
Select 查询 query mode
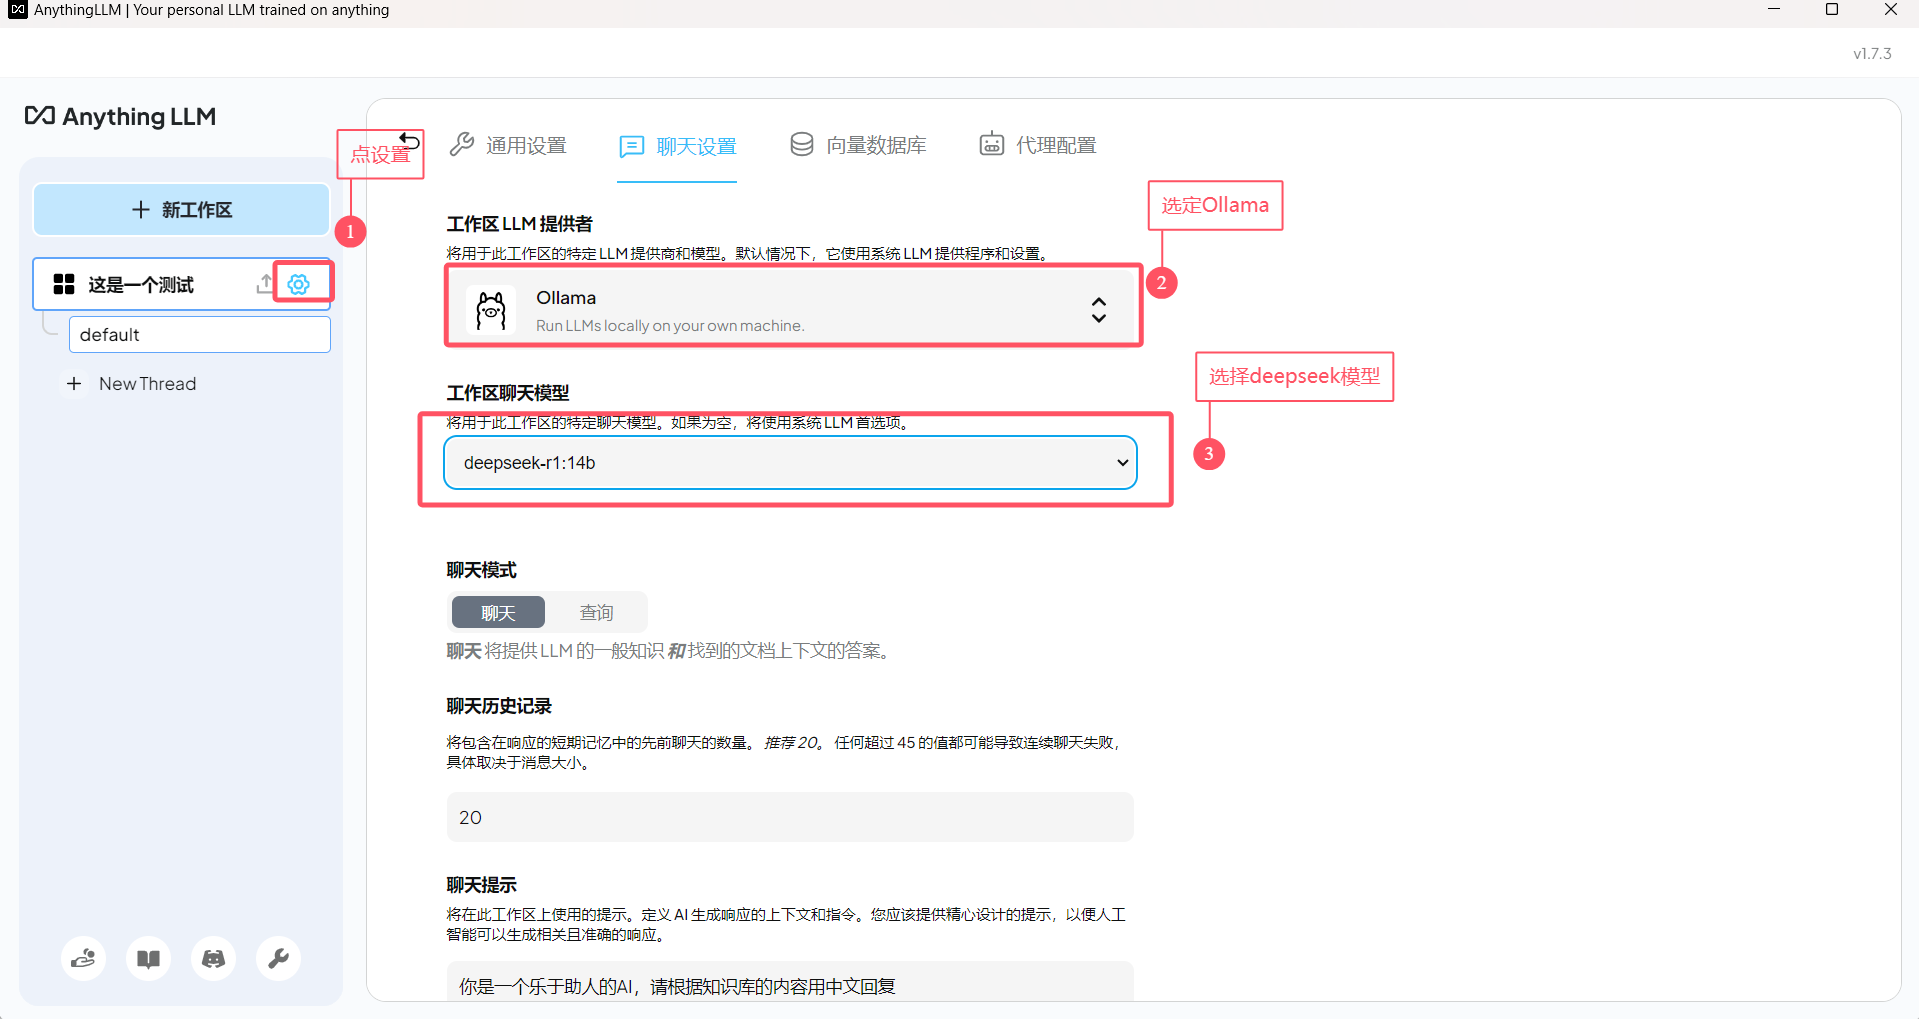(597, 613)
